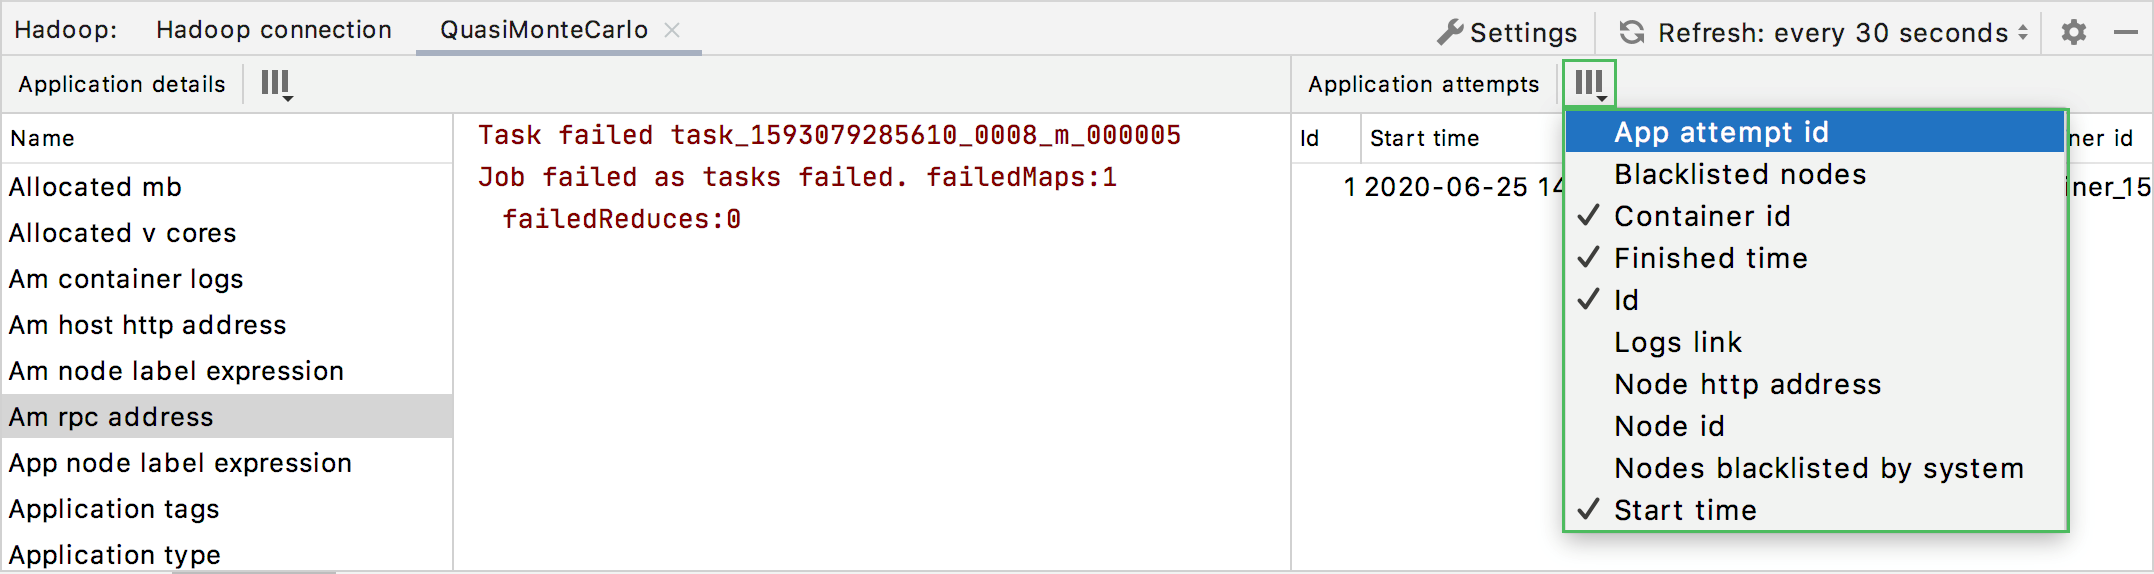Select the Am container logs row
2154x574 pixels.
point(126,279)
